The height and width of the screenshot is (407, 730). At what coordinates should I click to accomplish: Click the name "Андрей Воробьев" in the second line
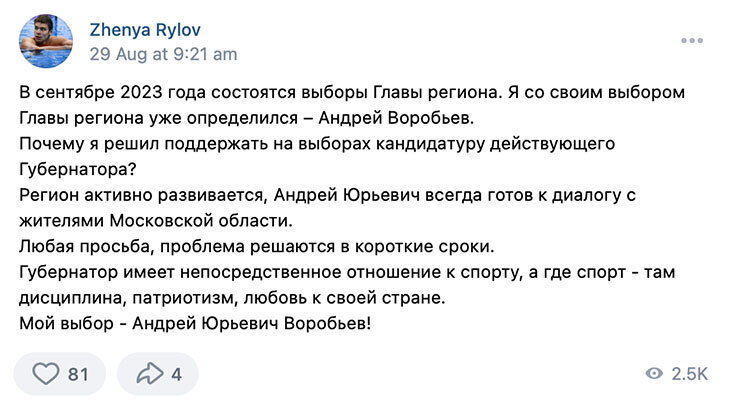click(396, 118)
